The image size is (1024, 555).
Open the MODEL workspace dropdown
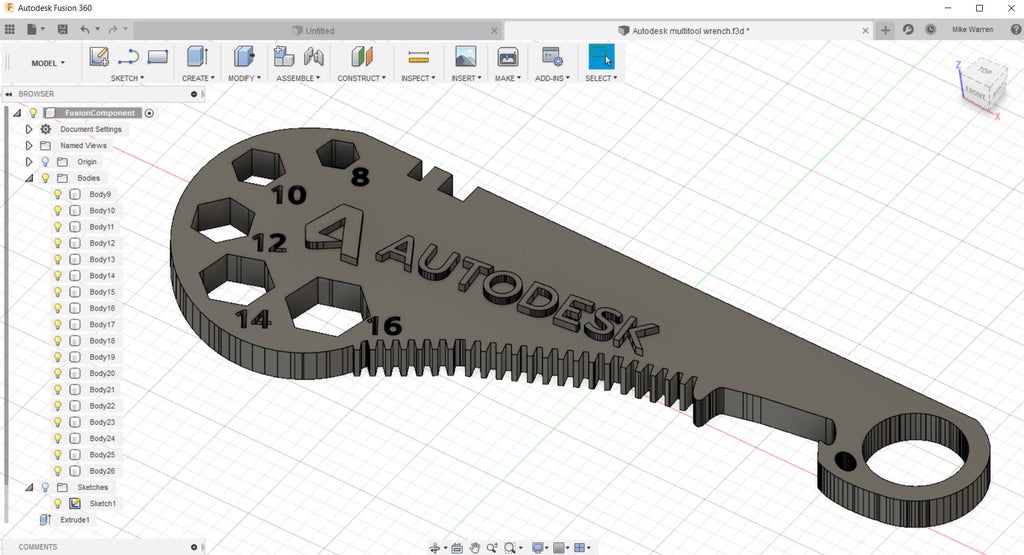(48, 63)
